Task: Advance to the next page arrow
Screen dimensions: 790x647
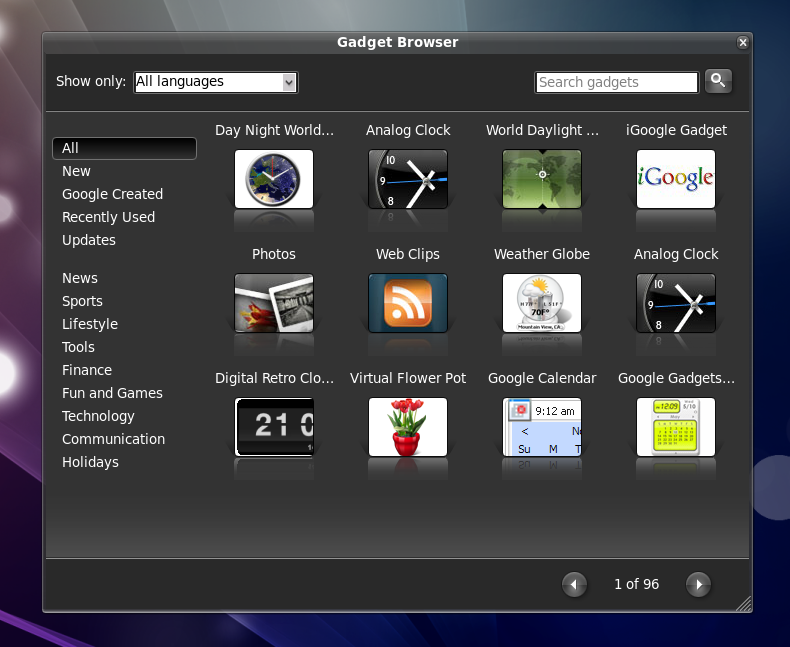Action: (698, 585)
